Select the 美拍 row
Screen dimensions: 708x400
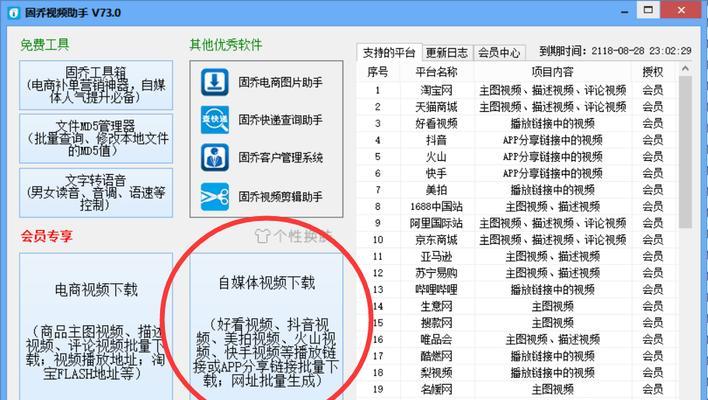(517, 190)
